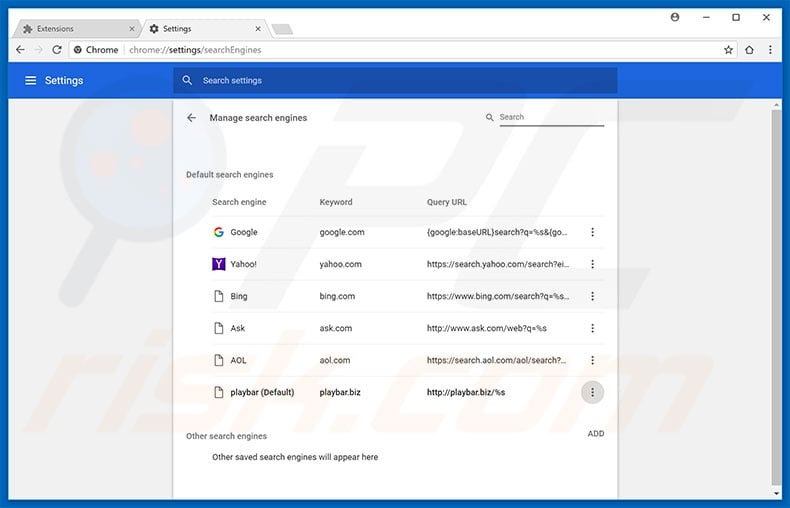The width and height of the screenshot is (790, 508).
Task: Minimize the Chrome window
Action: [x=706, y=17]
